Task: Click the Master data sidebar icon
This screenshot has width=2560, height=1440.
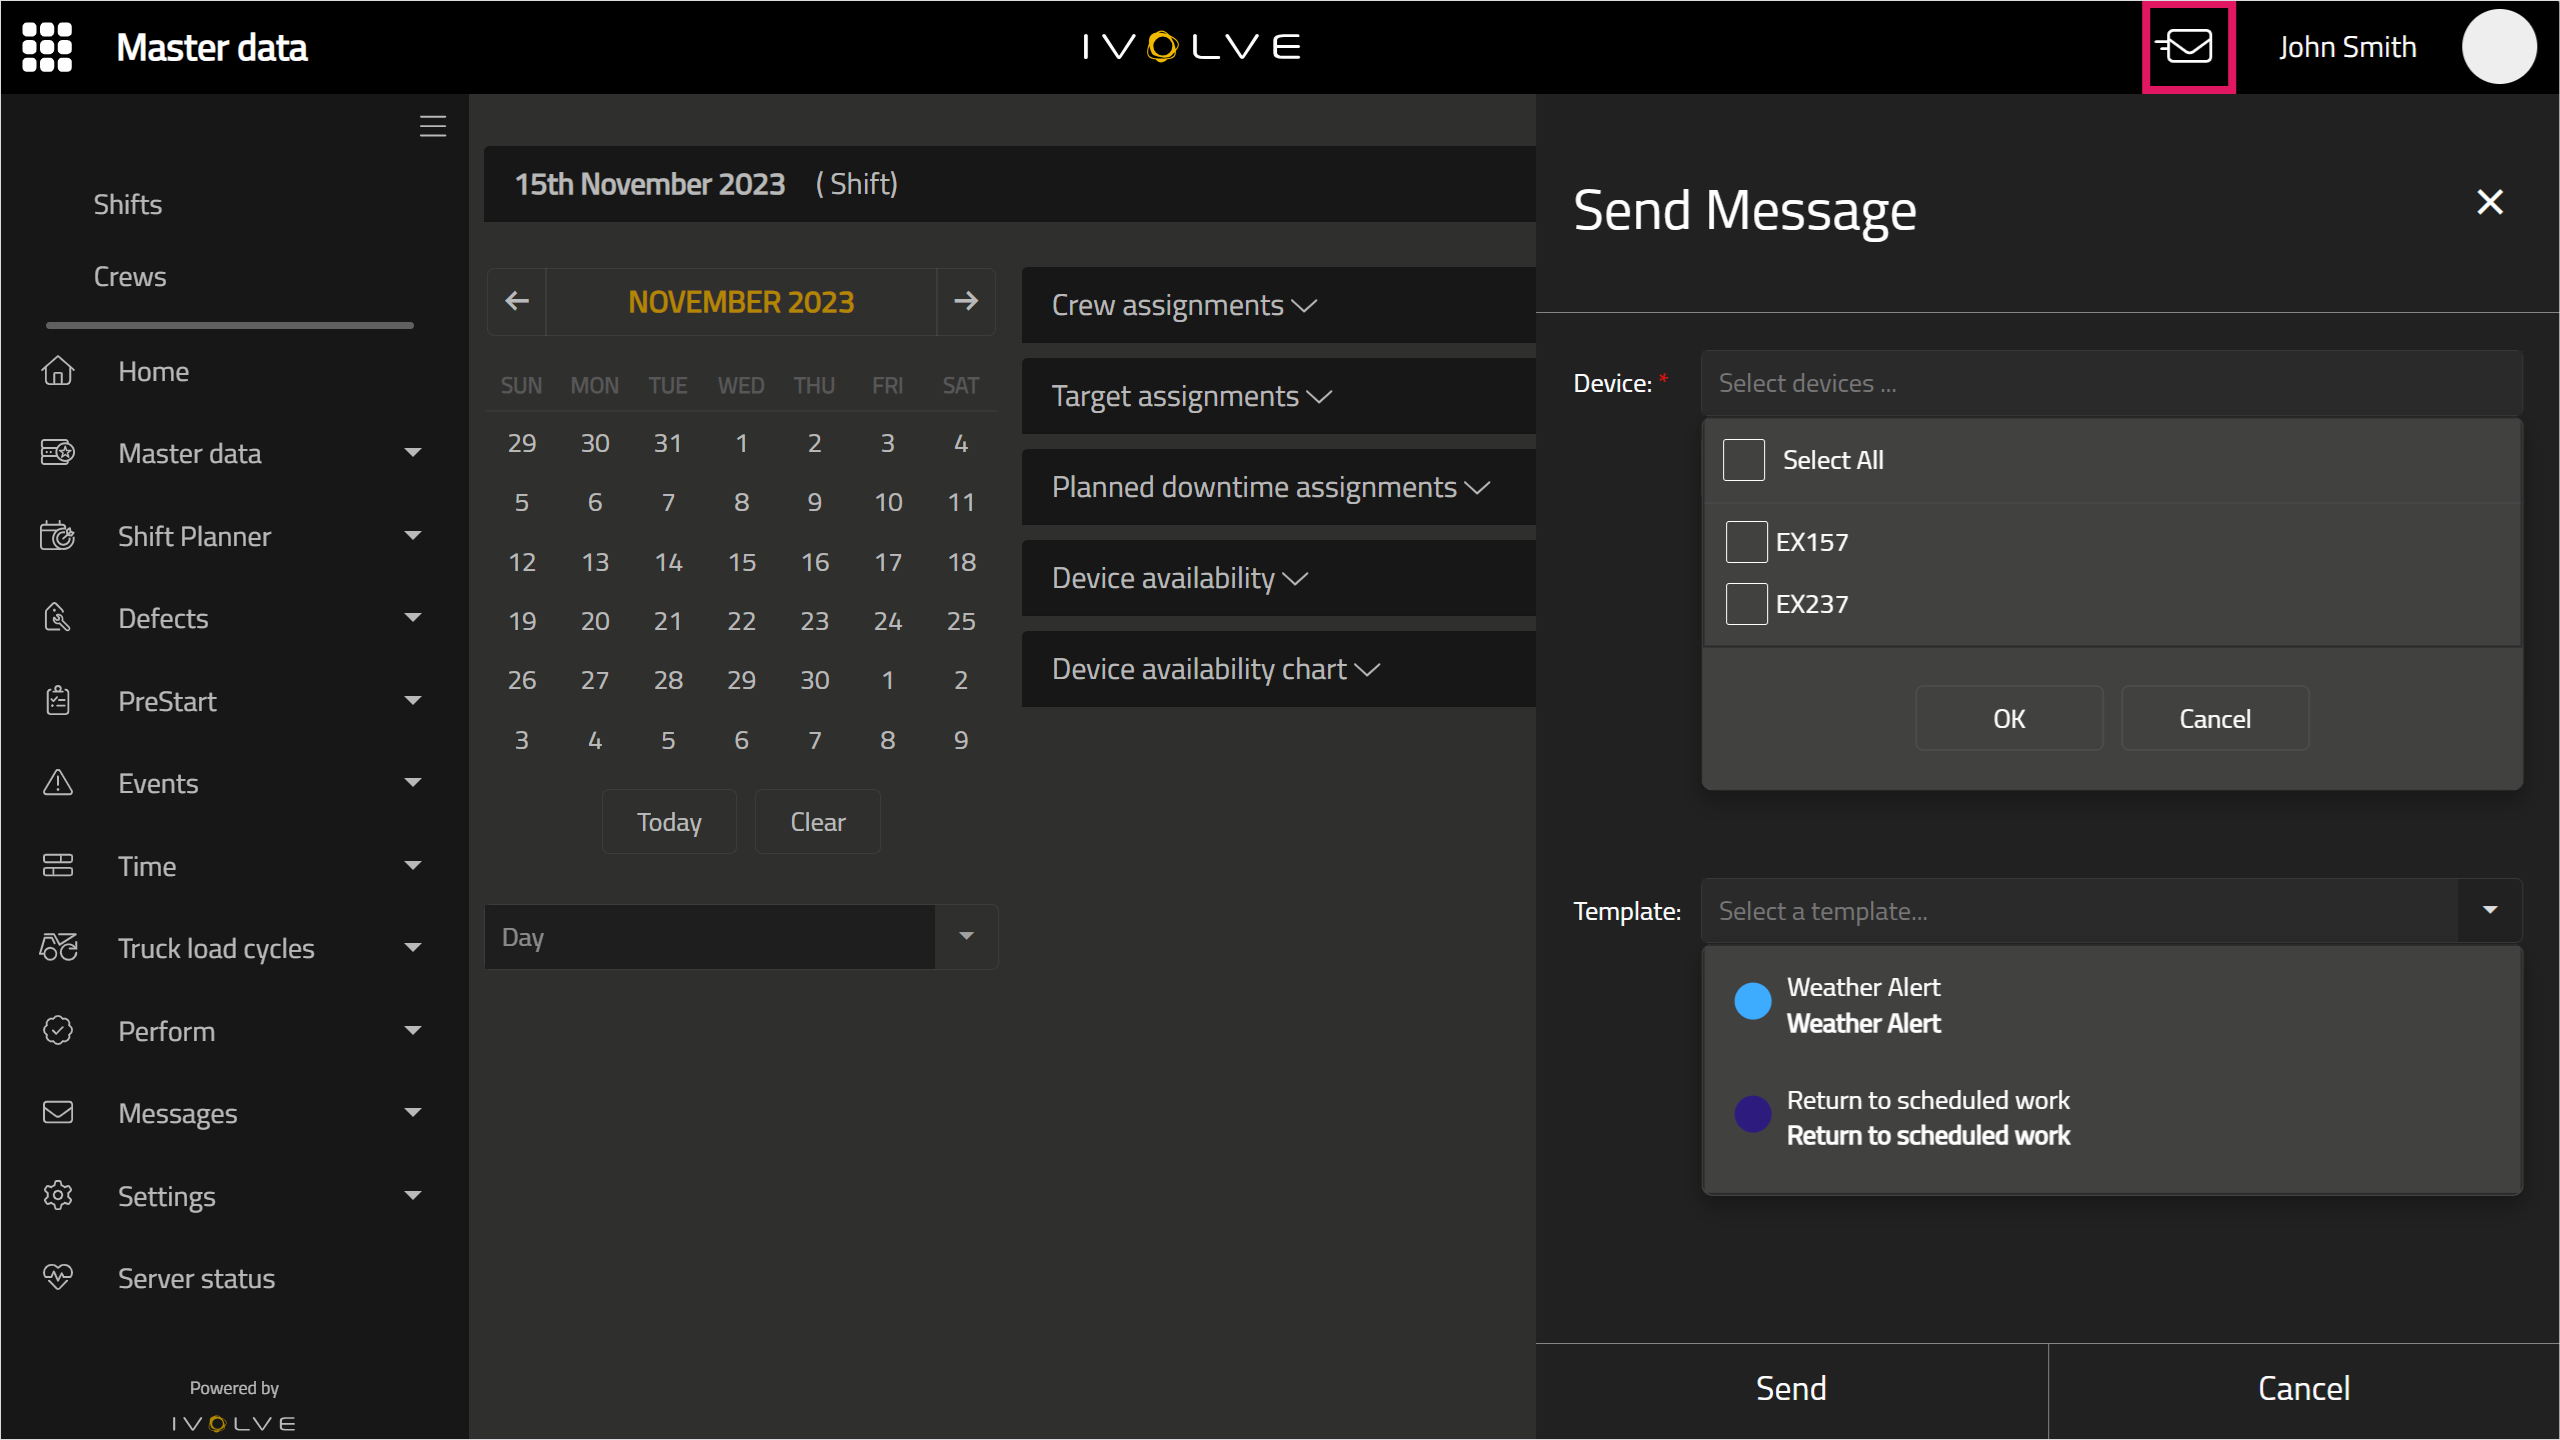Action: coord(58,453)
